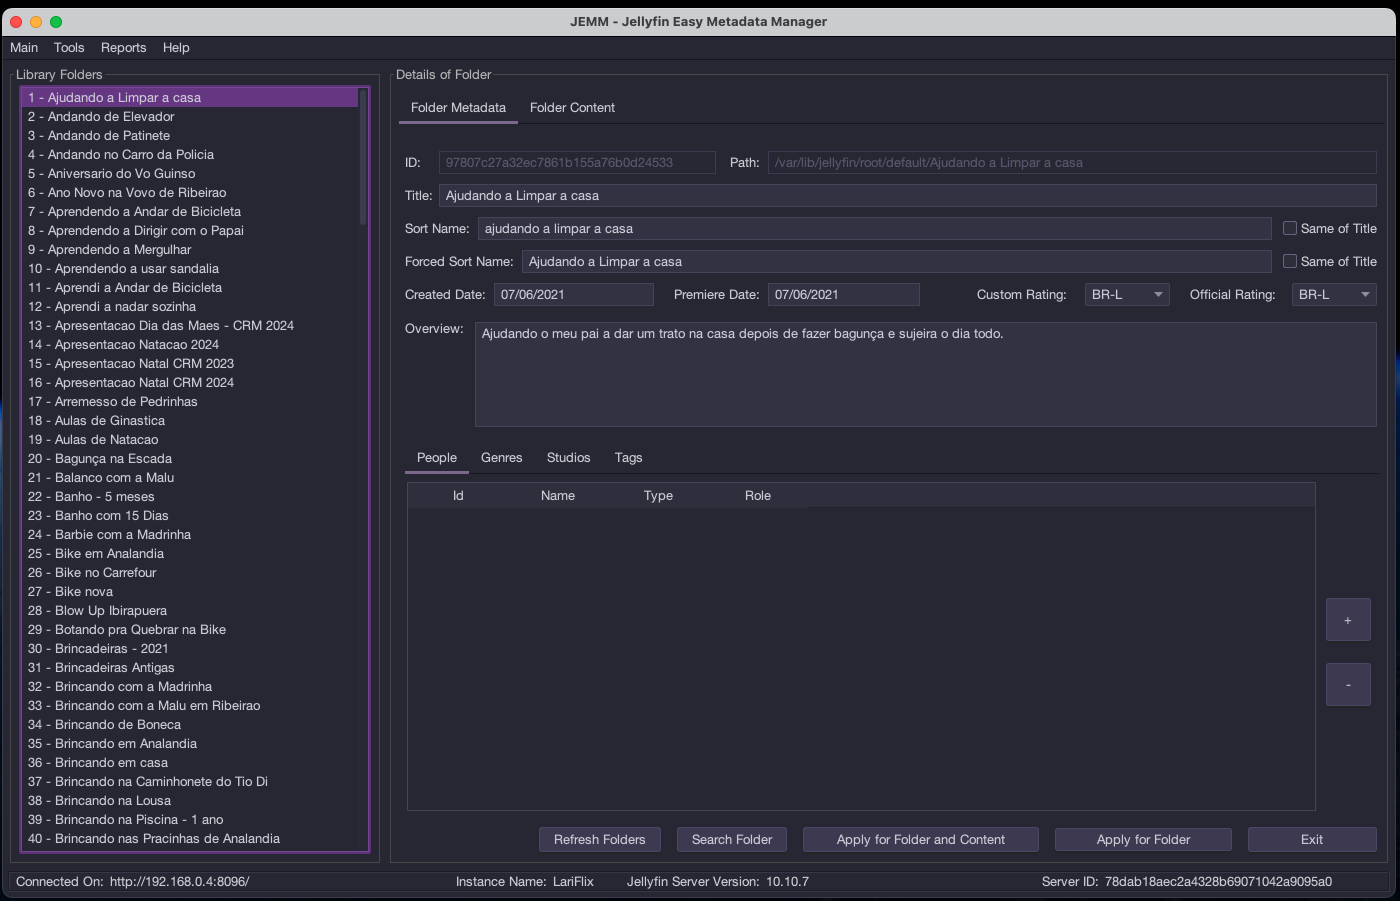
Task: Open the Reports menu
Action: [123, 48]
